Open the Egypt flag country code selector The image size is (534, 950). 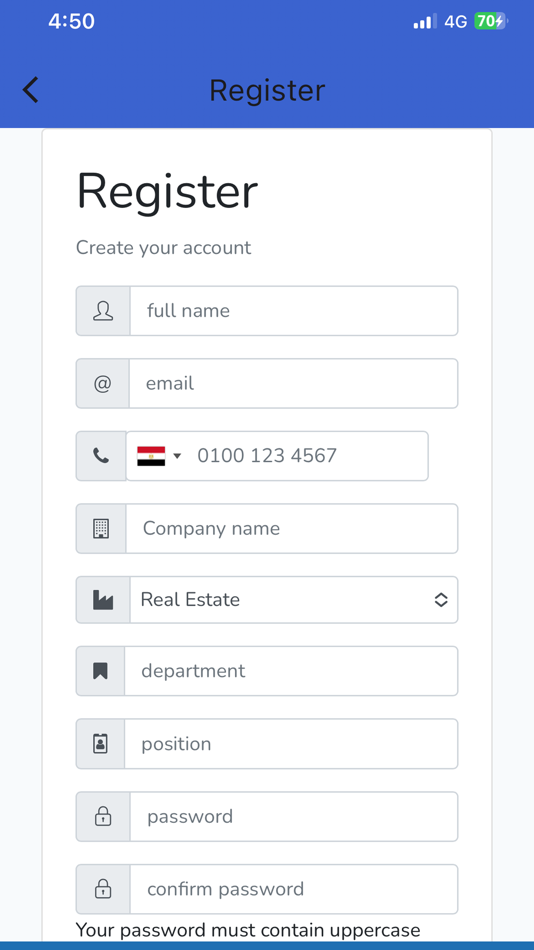[159, 456]
